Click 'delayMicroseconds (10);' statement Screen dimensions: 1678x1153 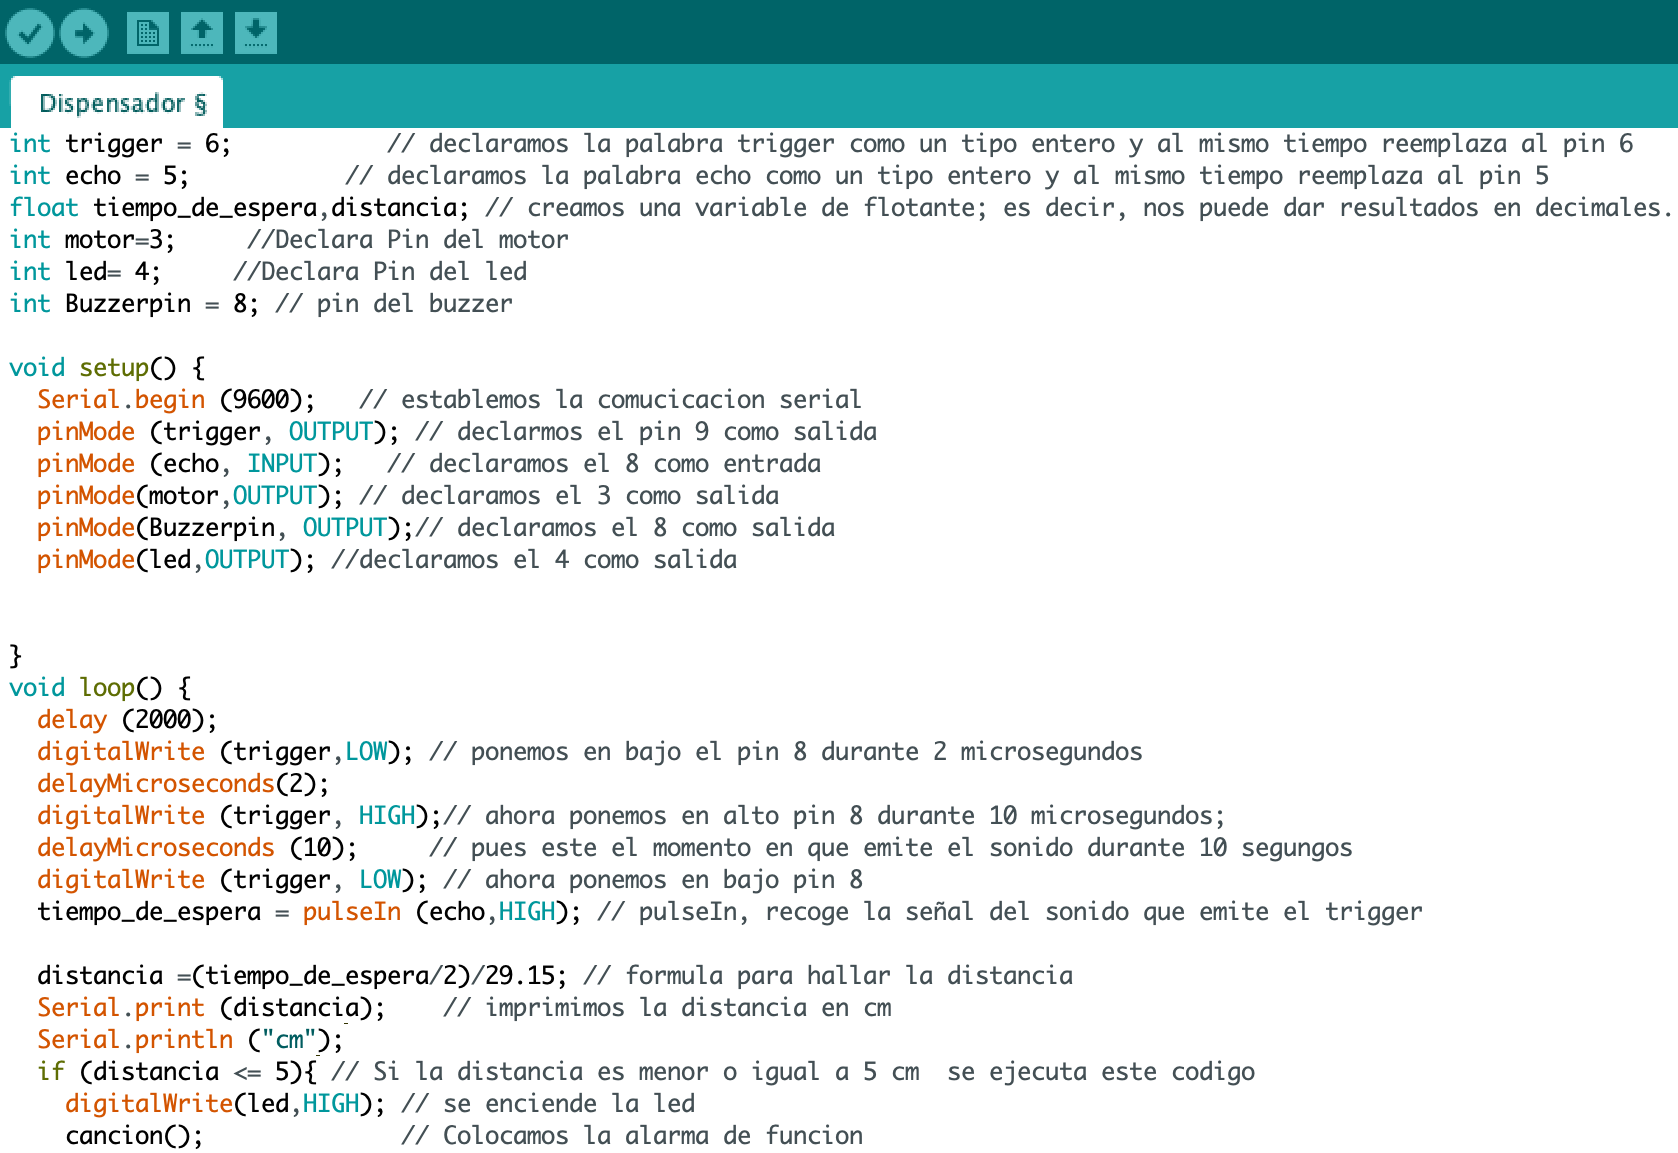coord(197,848)
